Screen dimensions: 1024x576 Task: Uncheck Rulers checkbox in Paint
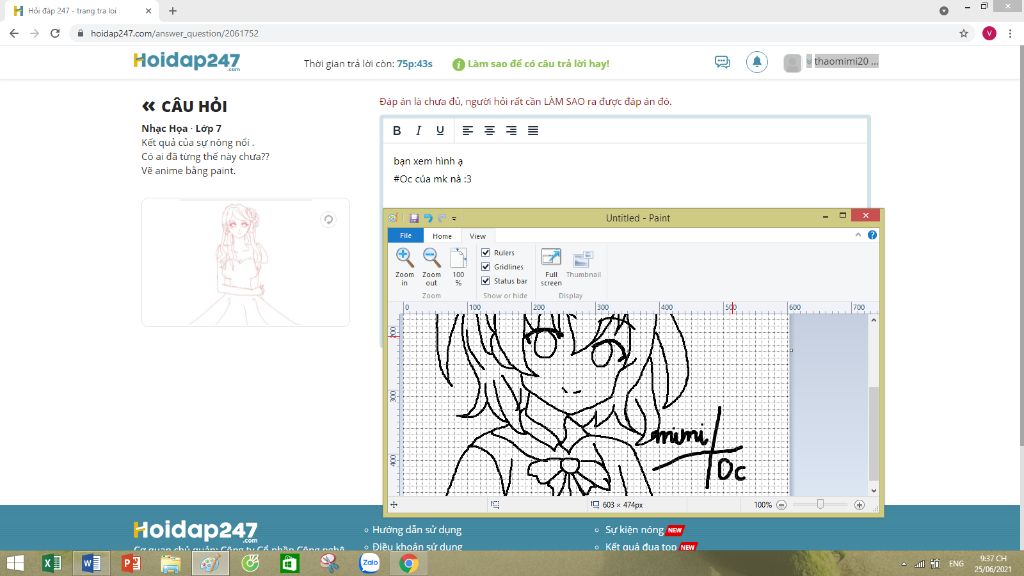(485, 252)
